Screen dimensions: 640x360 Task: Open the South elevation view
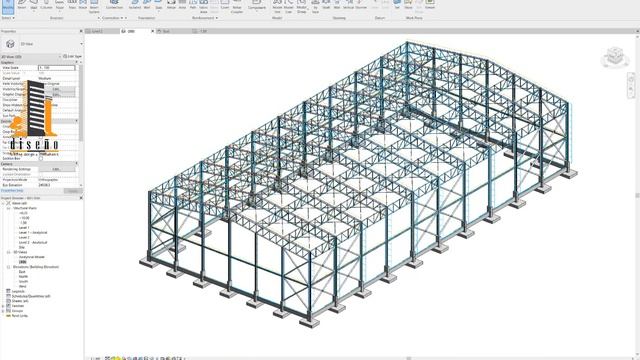[23, 282]
